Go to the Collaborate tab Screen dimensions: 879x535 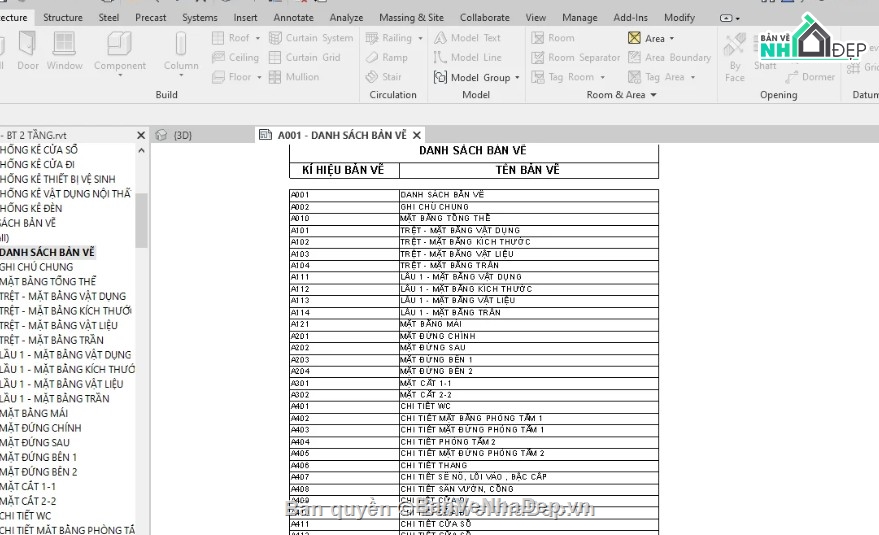(484, 17)
